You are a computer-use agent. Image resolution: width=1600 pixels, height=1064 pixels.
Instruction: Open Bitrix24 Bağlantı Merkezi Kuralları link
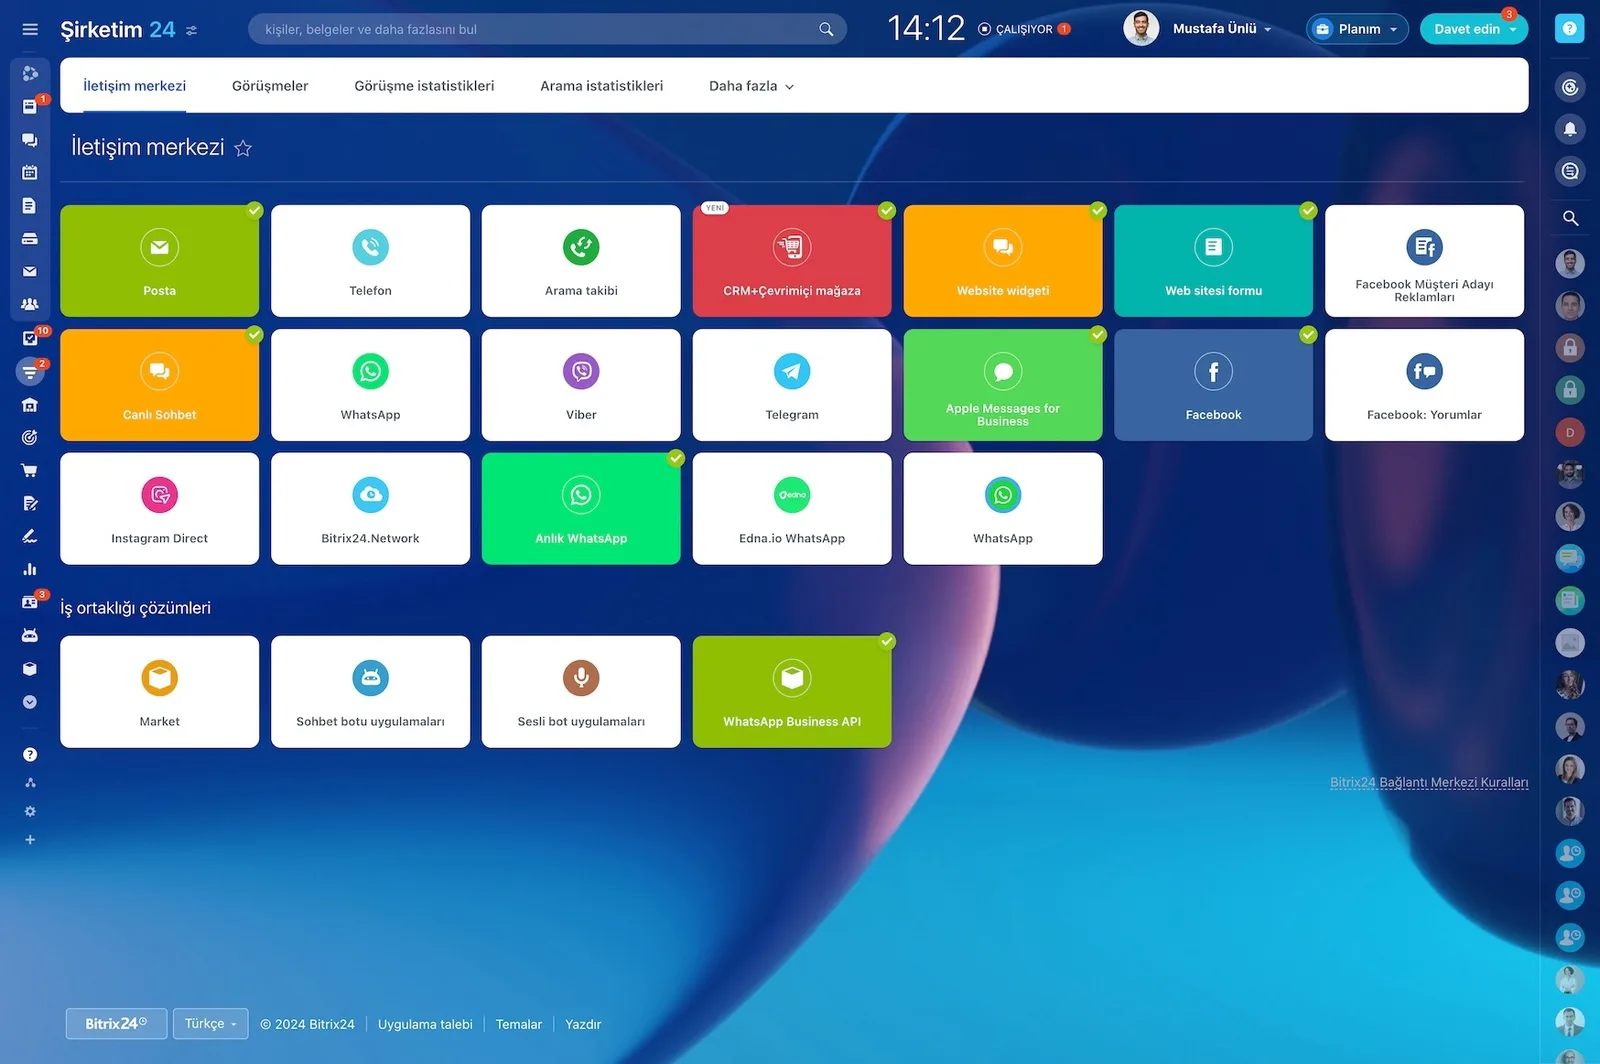tap(1429, 782)
